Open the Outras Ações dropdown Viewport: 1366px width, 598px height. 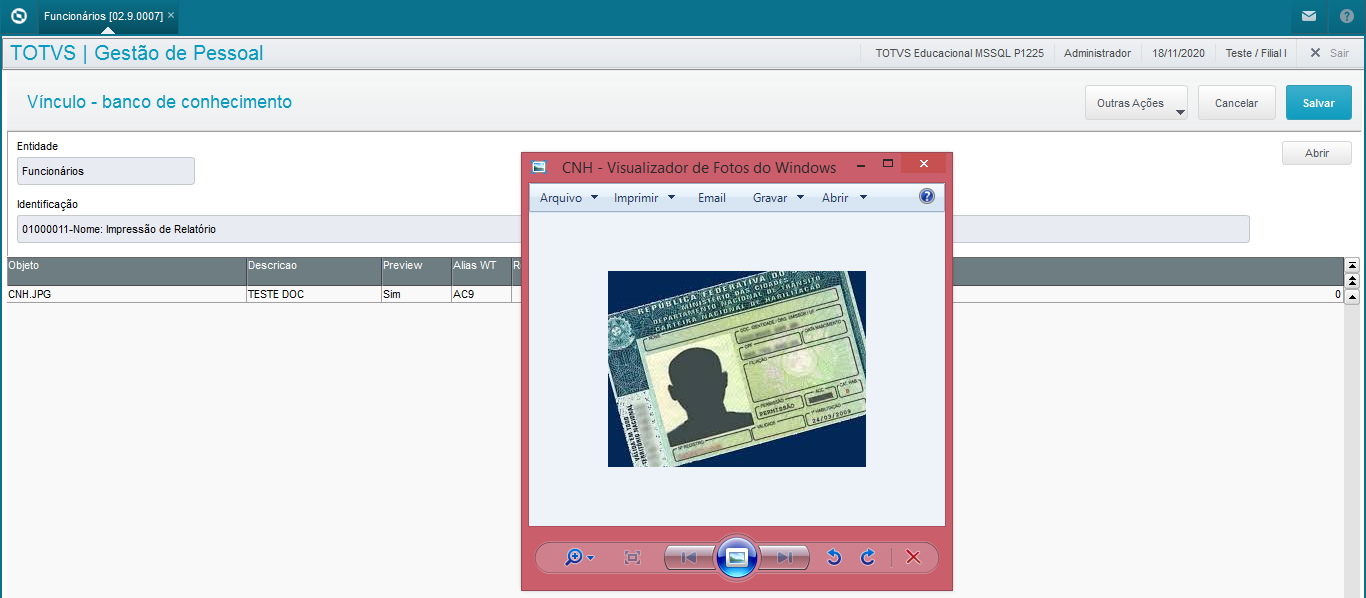tap(1136, 103)
